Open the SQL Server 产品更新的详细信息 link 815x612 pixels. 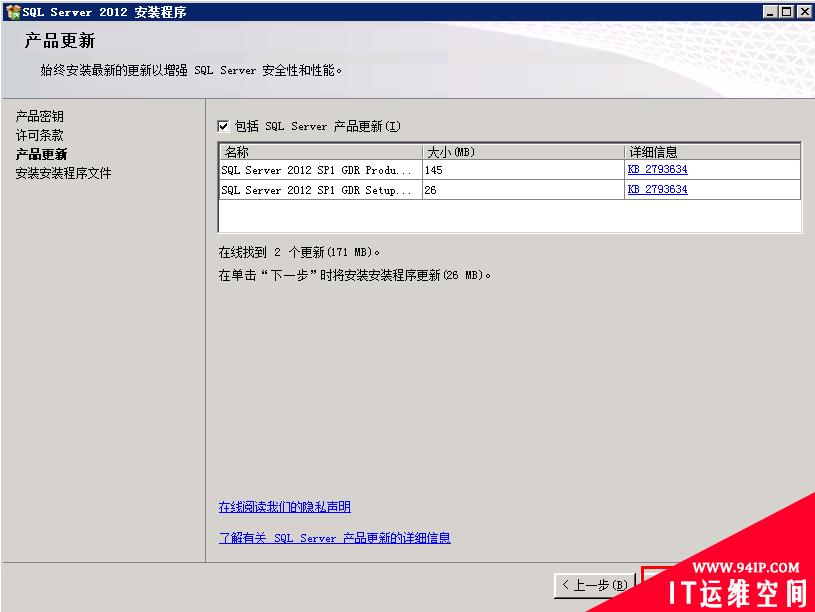pos(334,538)
